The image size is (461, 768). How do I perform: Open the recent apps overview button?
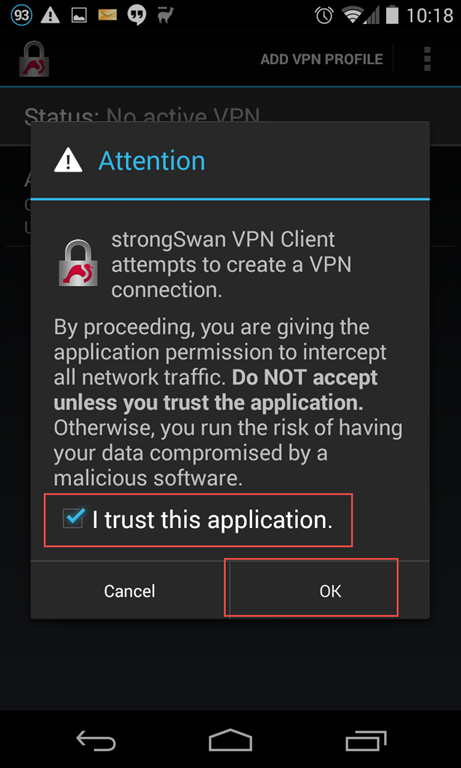coord(365,740)
